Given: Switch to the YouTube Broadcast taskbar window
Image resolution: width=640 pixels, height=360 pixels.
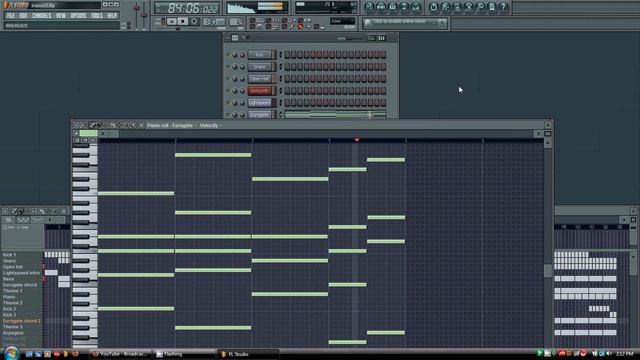Looking at the screenshot, I should (120, 354).
